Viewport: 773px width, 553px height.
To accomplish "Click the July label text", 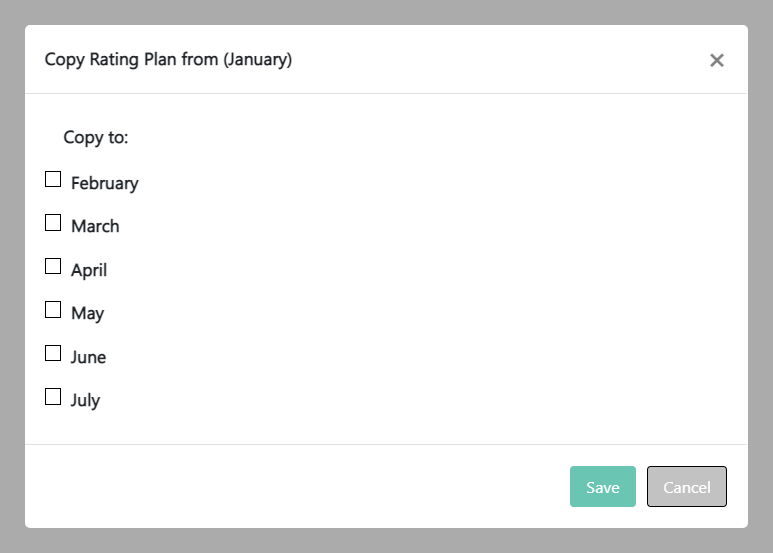I will click(85, 400).
